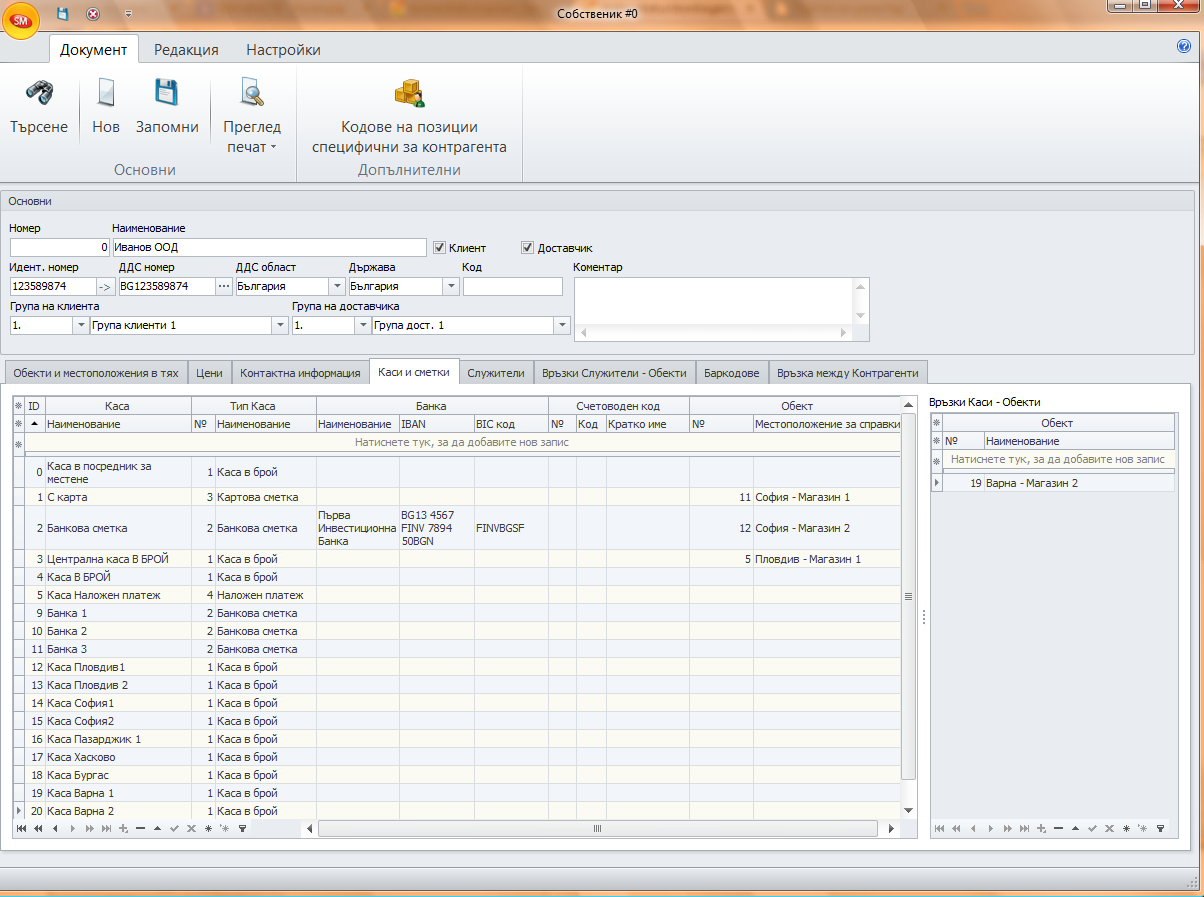The height and width of the screenshot is (897, 1204).
Task: Click the vertical scrollbar down arrow of Каси grid
Action: pyautogui.click(x=908, y=810)
